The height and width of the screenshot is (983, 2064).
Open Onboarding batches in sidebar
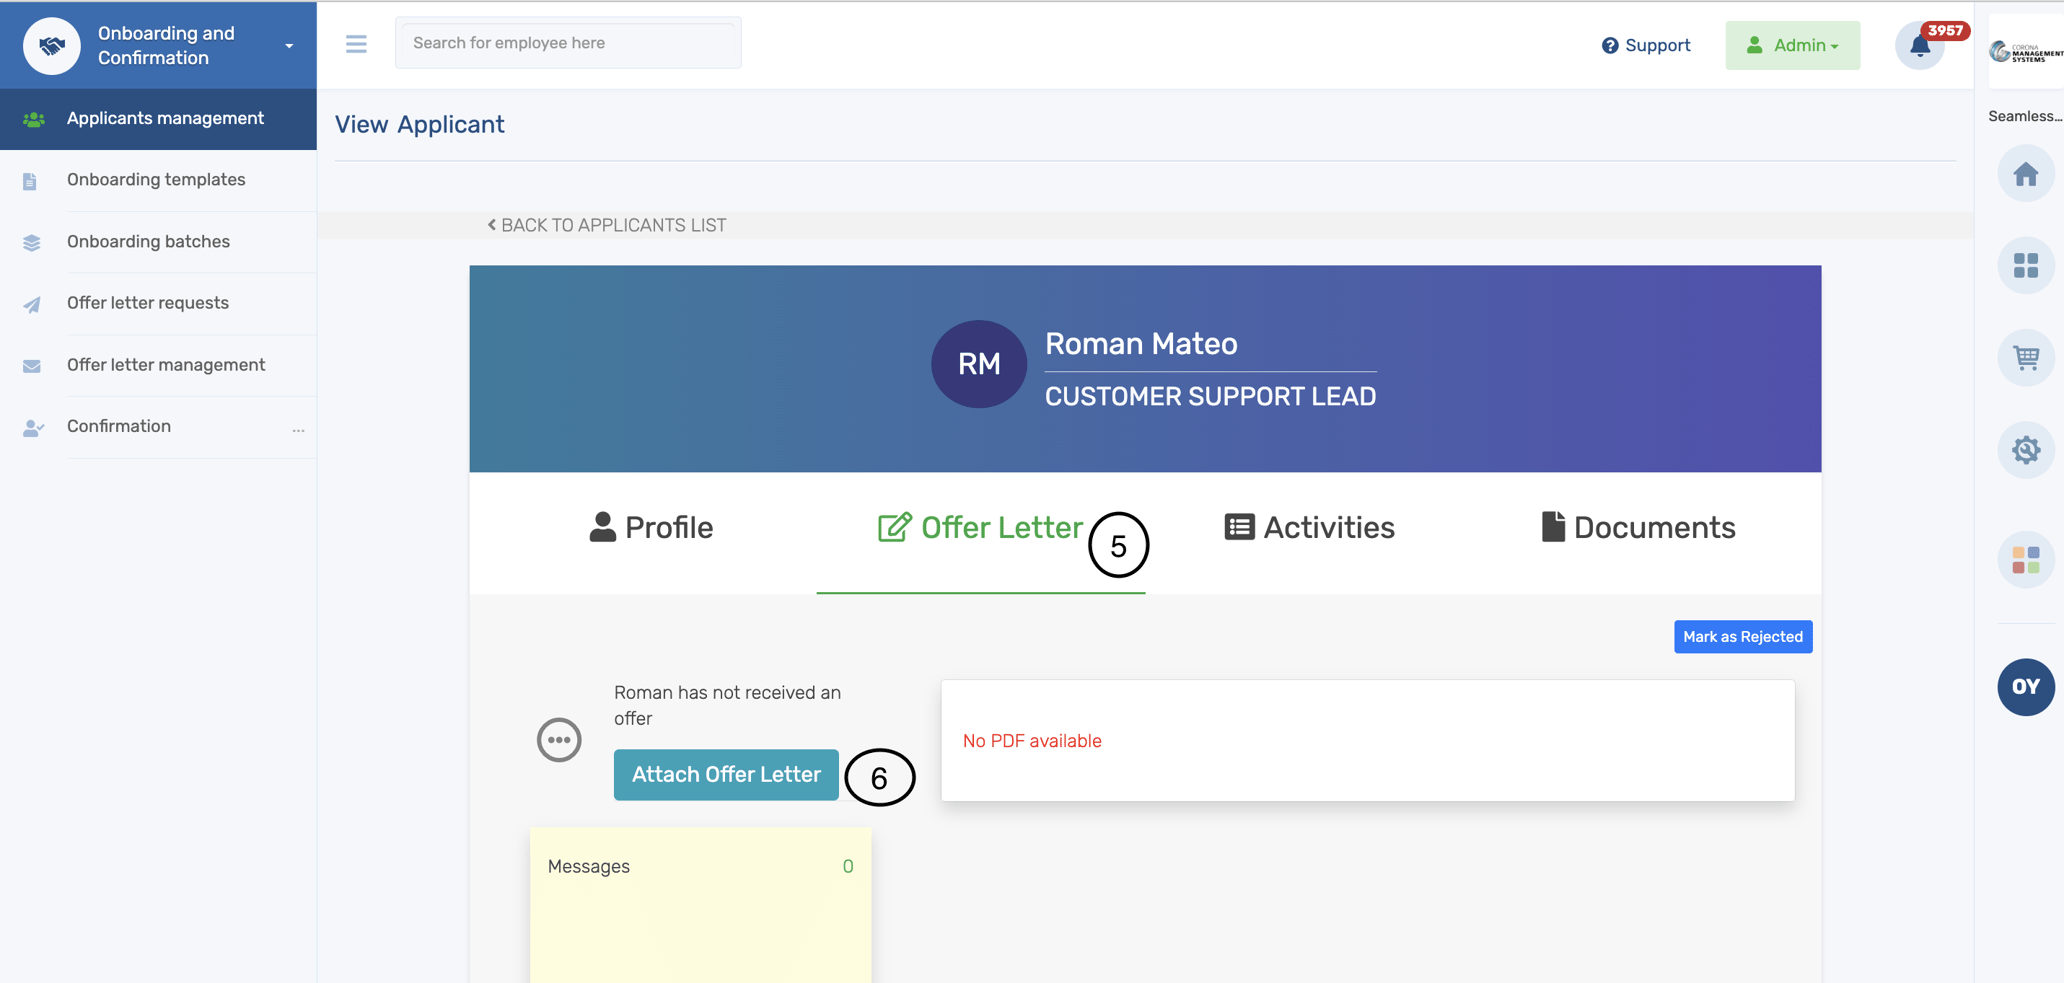[158, 242]
